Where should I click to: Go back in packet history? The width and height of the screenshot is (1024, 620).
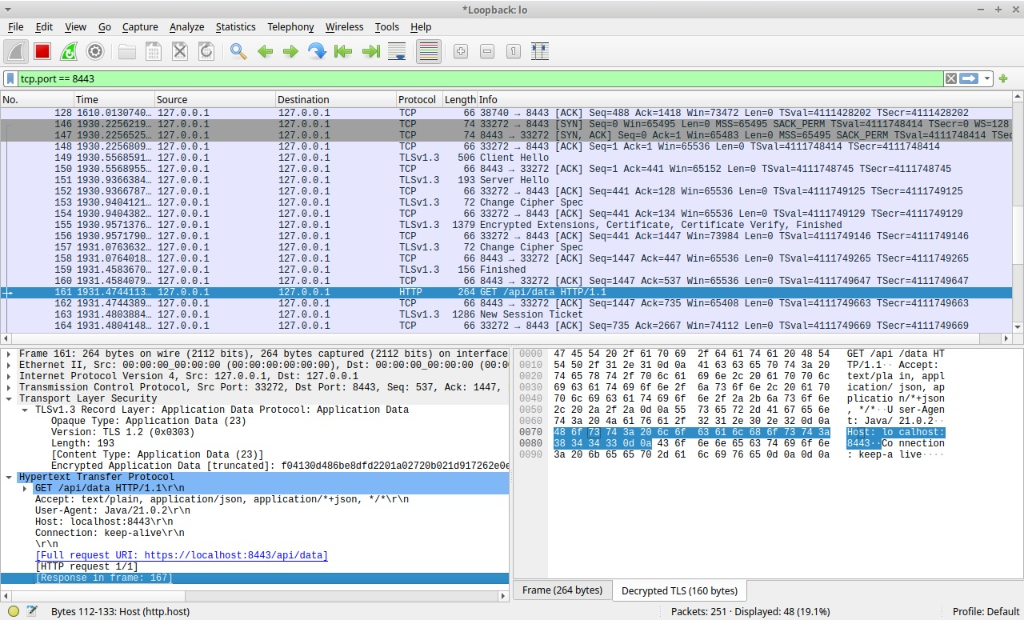point(264,51)
